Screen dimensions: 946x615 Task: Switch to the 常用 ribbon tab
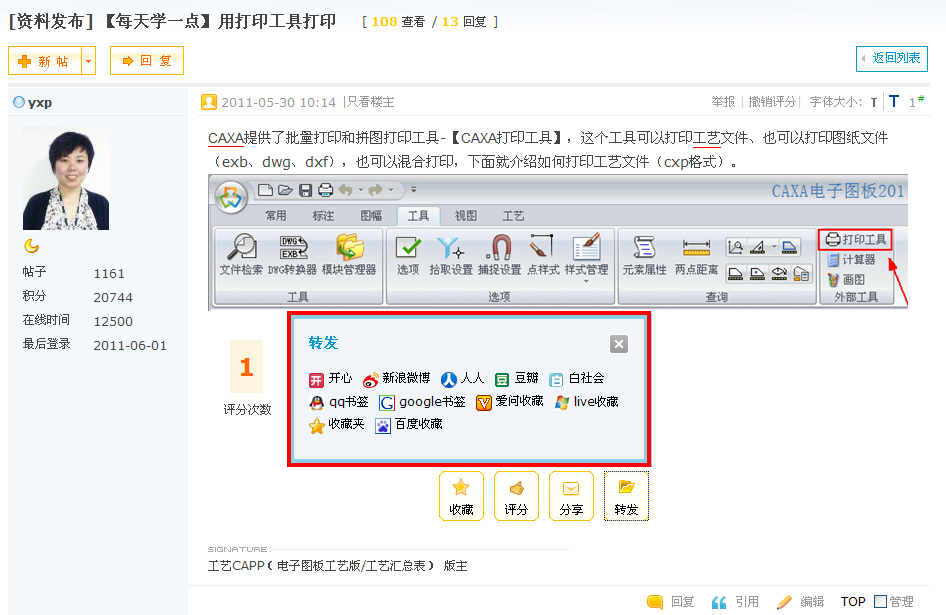pyautogui.click(x=276, y=215)
